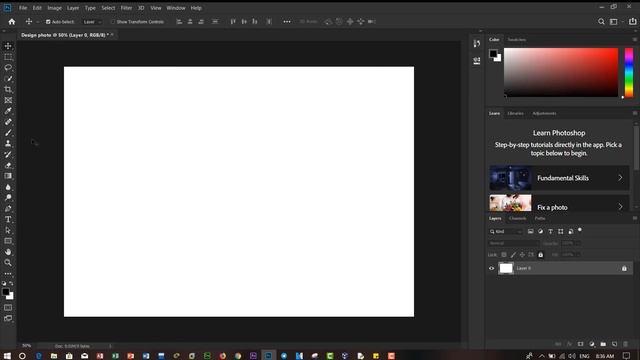Switch to the Paths tab
The image size is (640, 360).
click(x=540, y=218)
